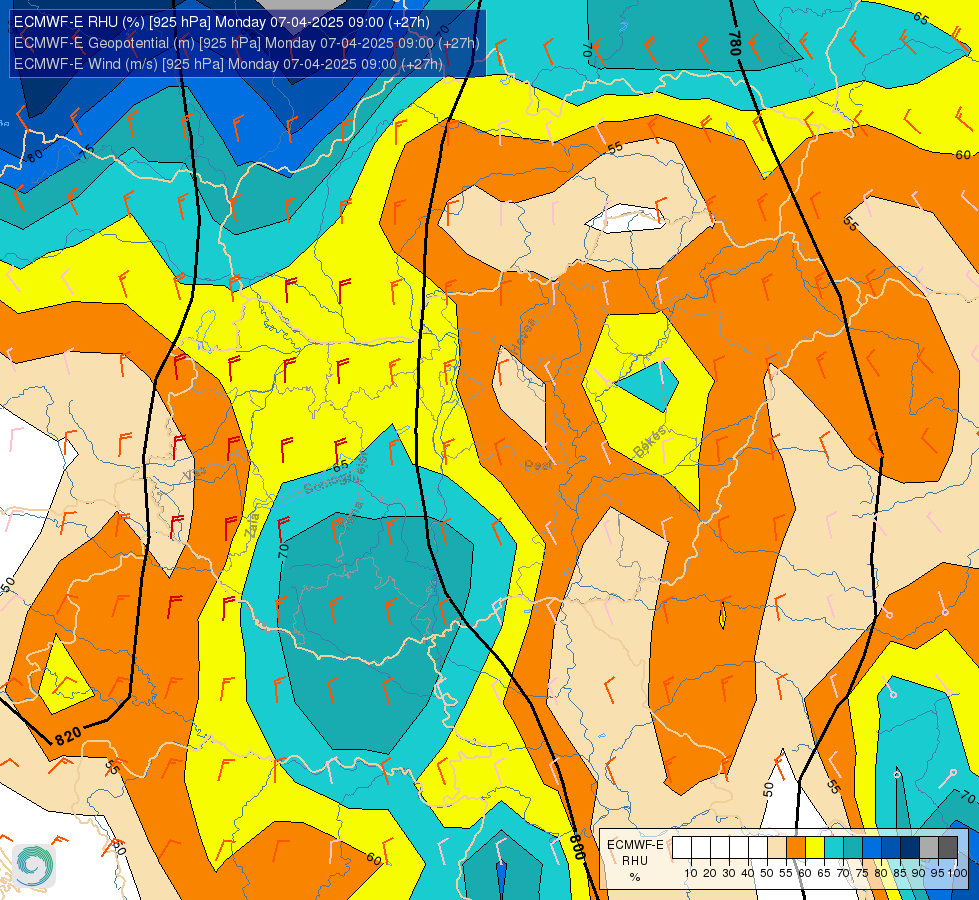Screen dimensions: 979x900
Task: Click the swirl logo icon at map corner
Action: (x=34, y=866)
